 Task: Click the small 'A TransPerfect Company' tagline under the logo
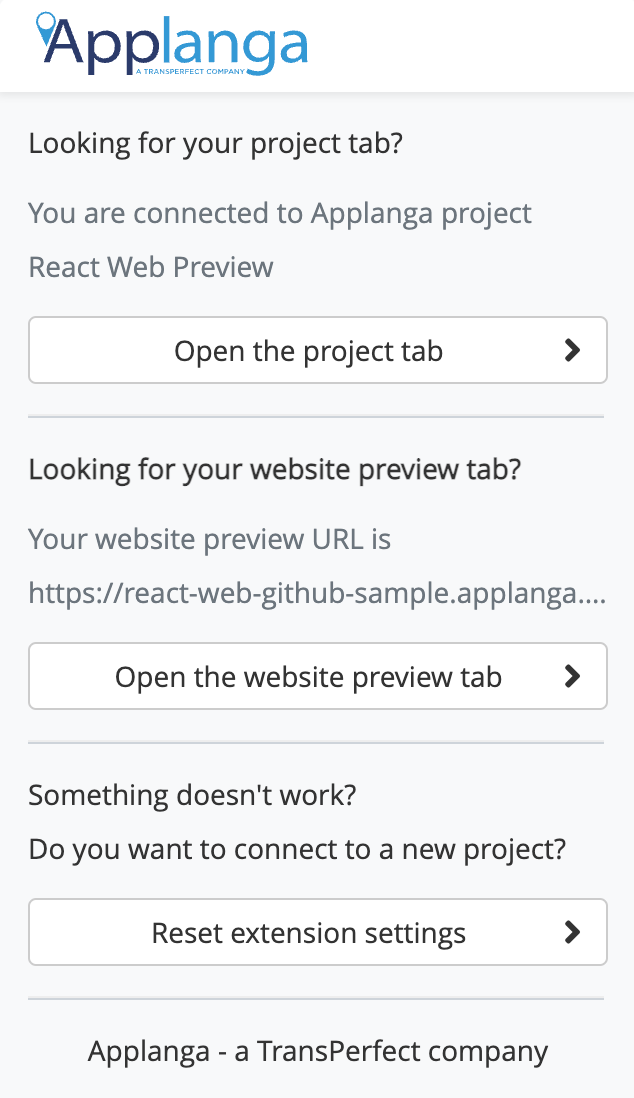pos(191,71)
